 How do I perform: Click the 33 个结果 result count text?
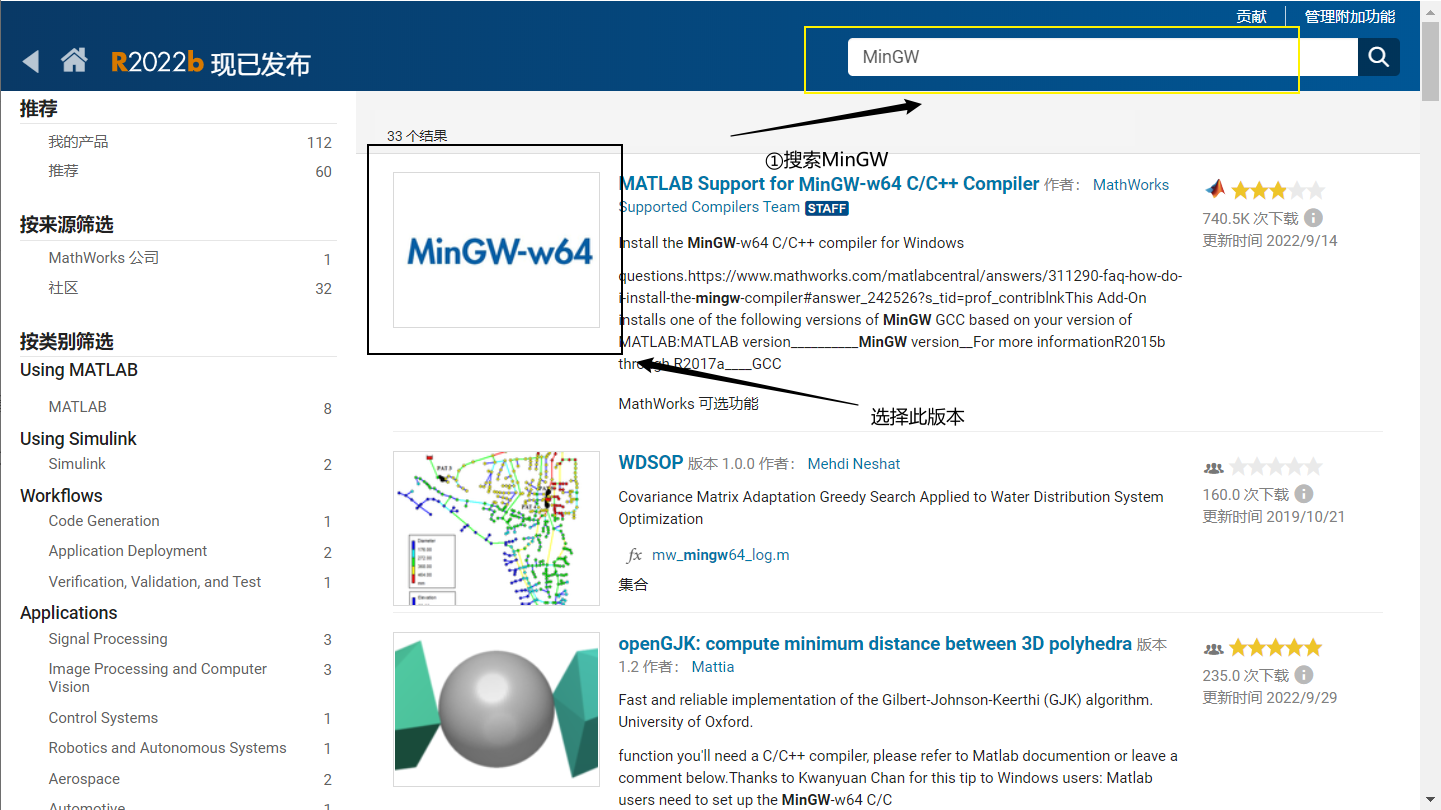click(x=417, y=136)
